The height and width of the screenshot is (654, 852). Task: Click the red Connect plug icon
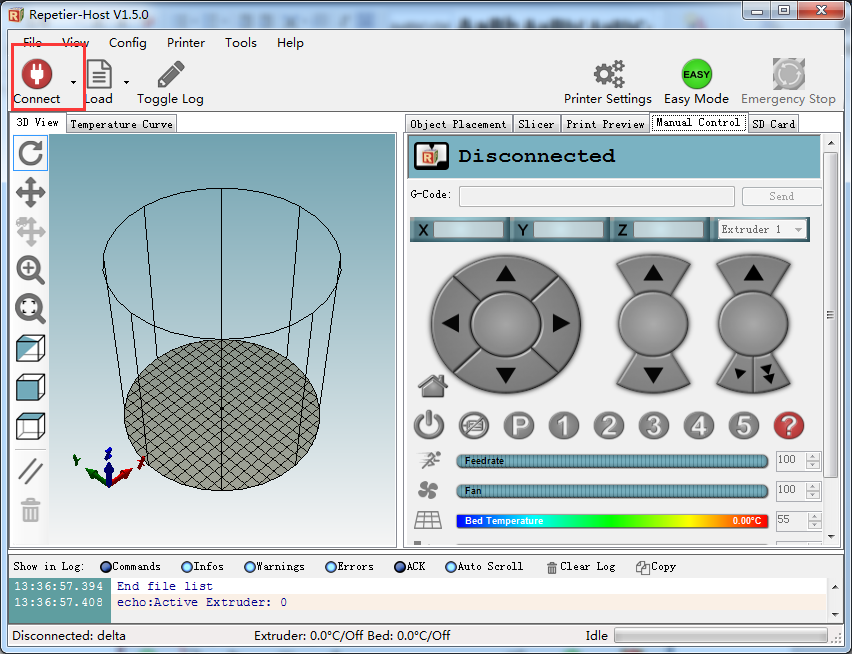pos(37,74)
